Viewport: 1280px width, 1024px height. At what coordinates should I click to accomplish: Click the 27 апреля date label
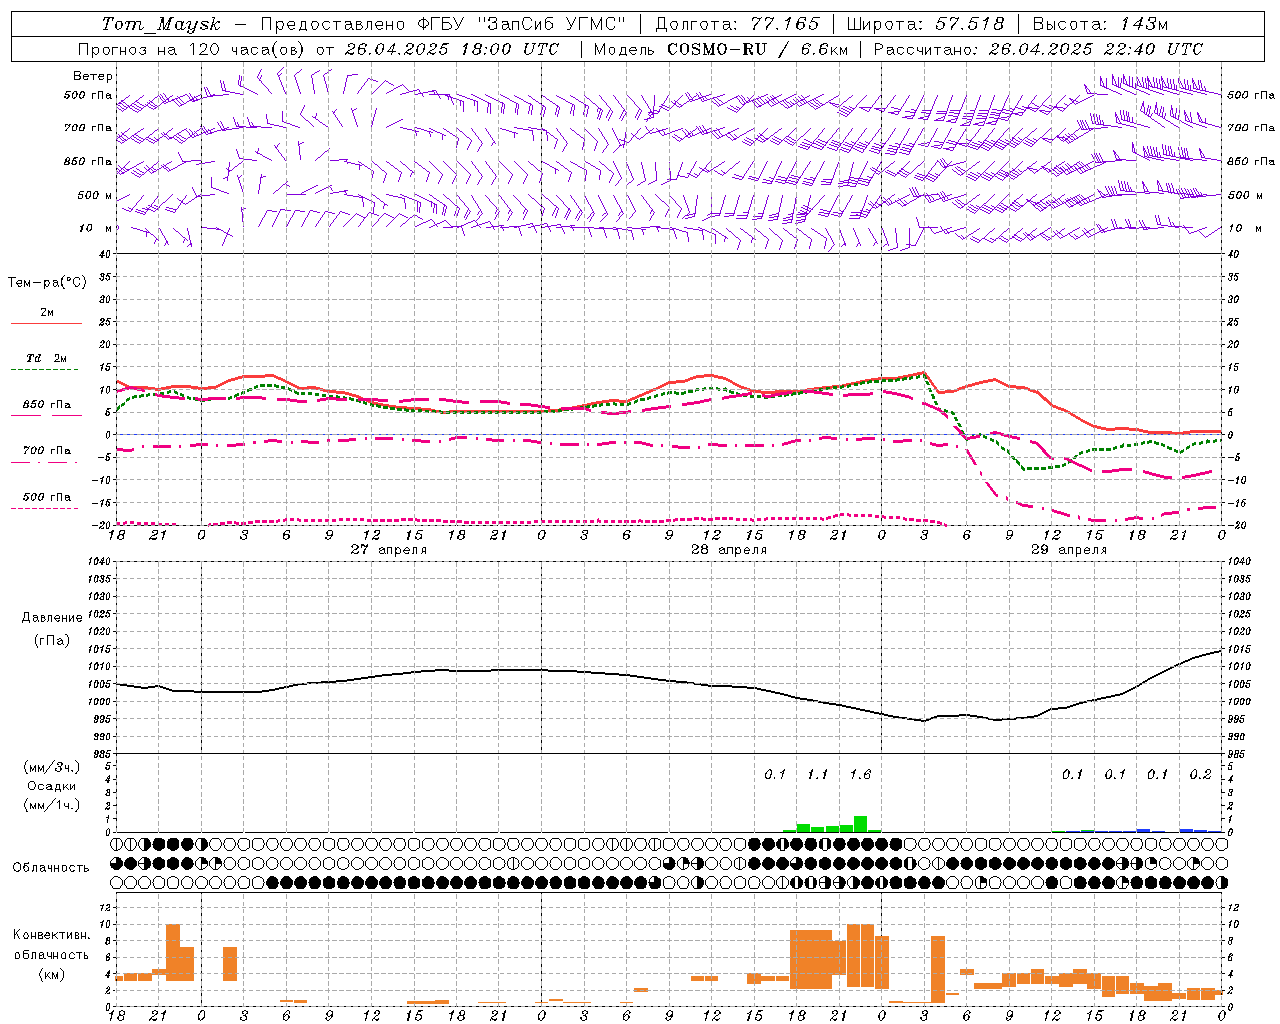click(x=388, y=550)
